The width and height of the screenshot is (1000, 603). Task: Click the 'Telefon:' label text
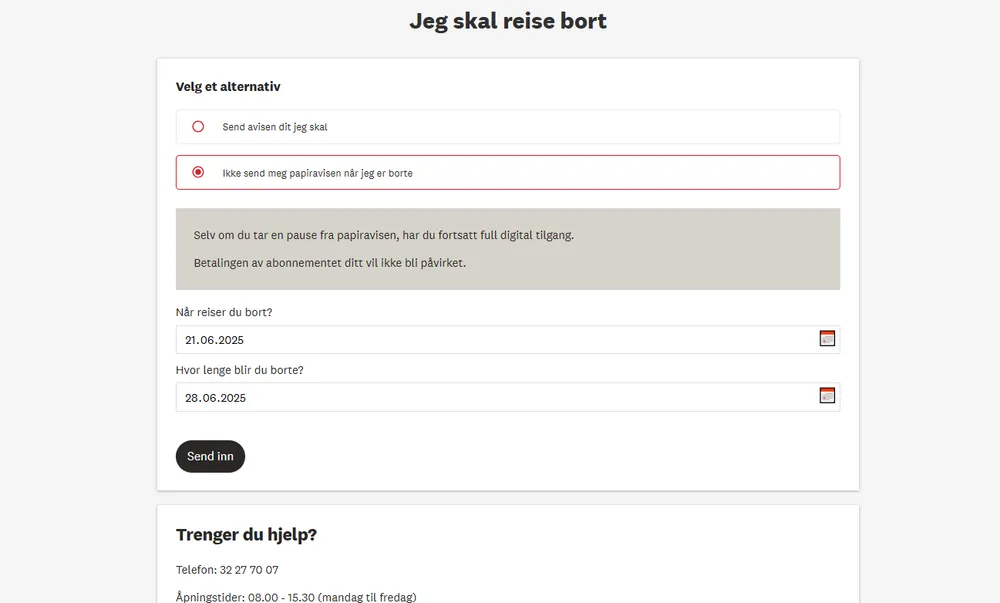(196, 570)
